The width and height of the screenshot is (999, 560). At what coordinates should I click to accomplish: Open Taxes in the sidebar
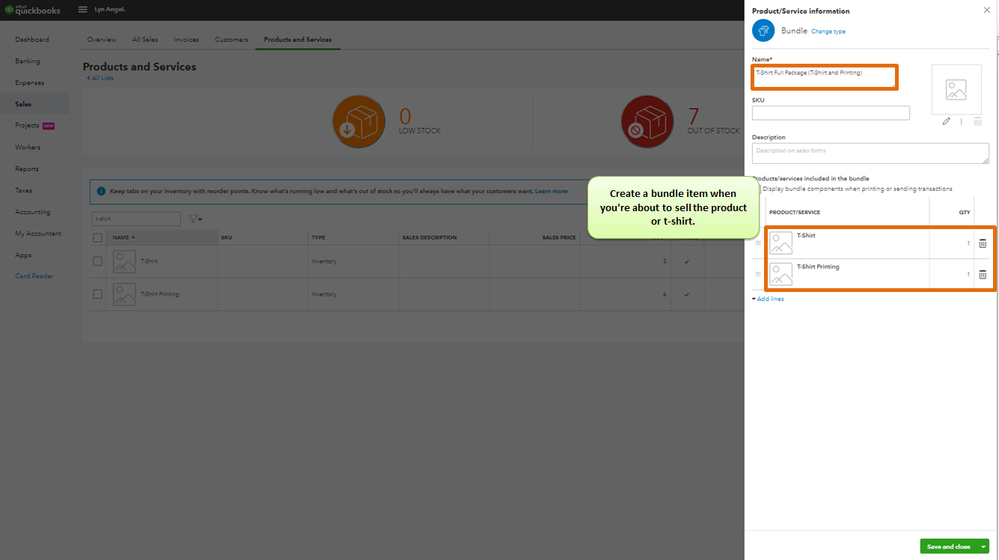pos(24,190)
